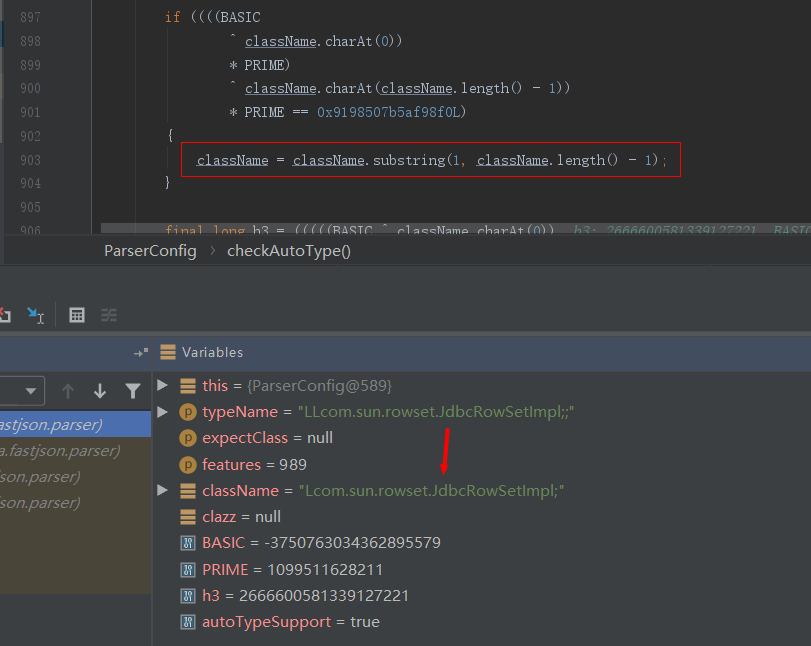Select the features = 989 variable row
The image size is (811, 646).
[482, 464]
